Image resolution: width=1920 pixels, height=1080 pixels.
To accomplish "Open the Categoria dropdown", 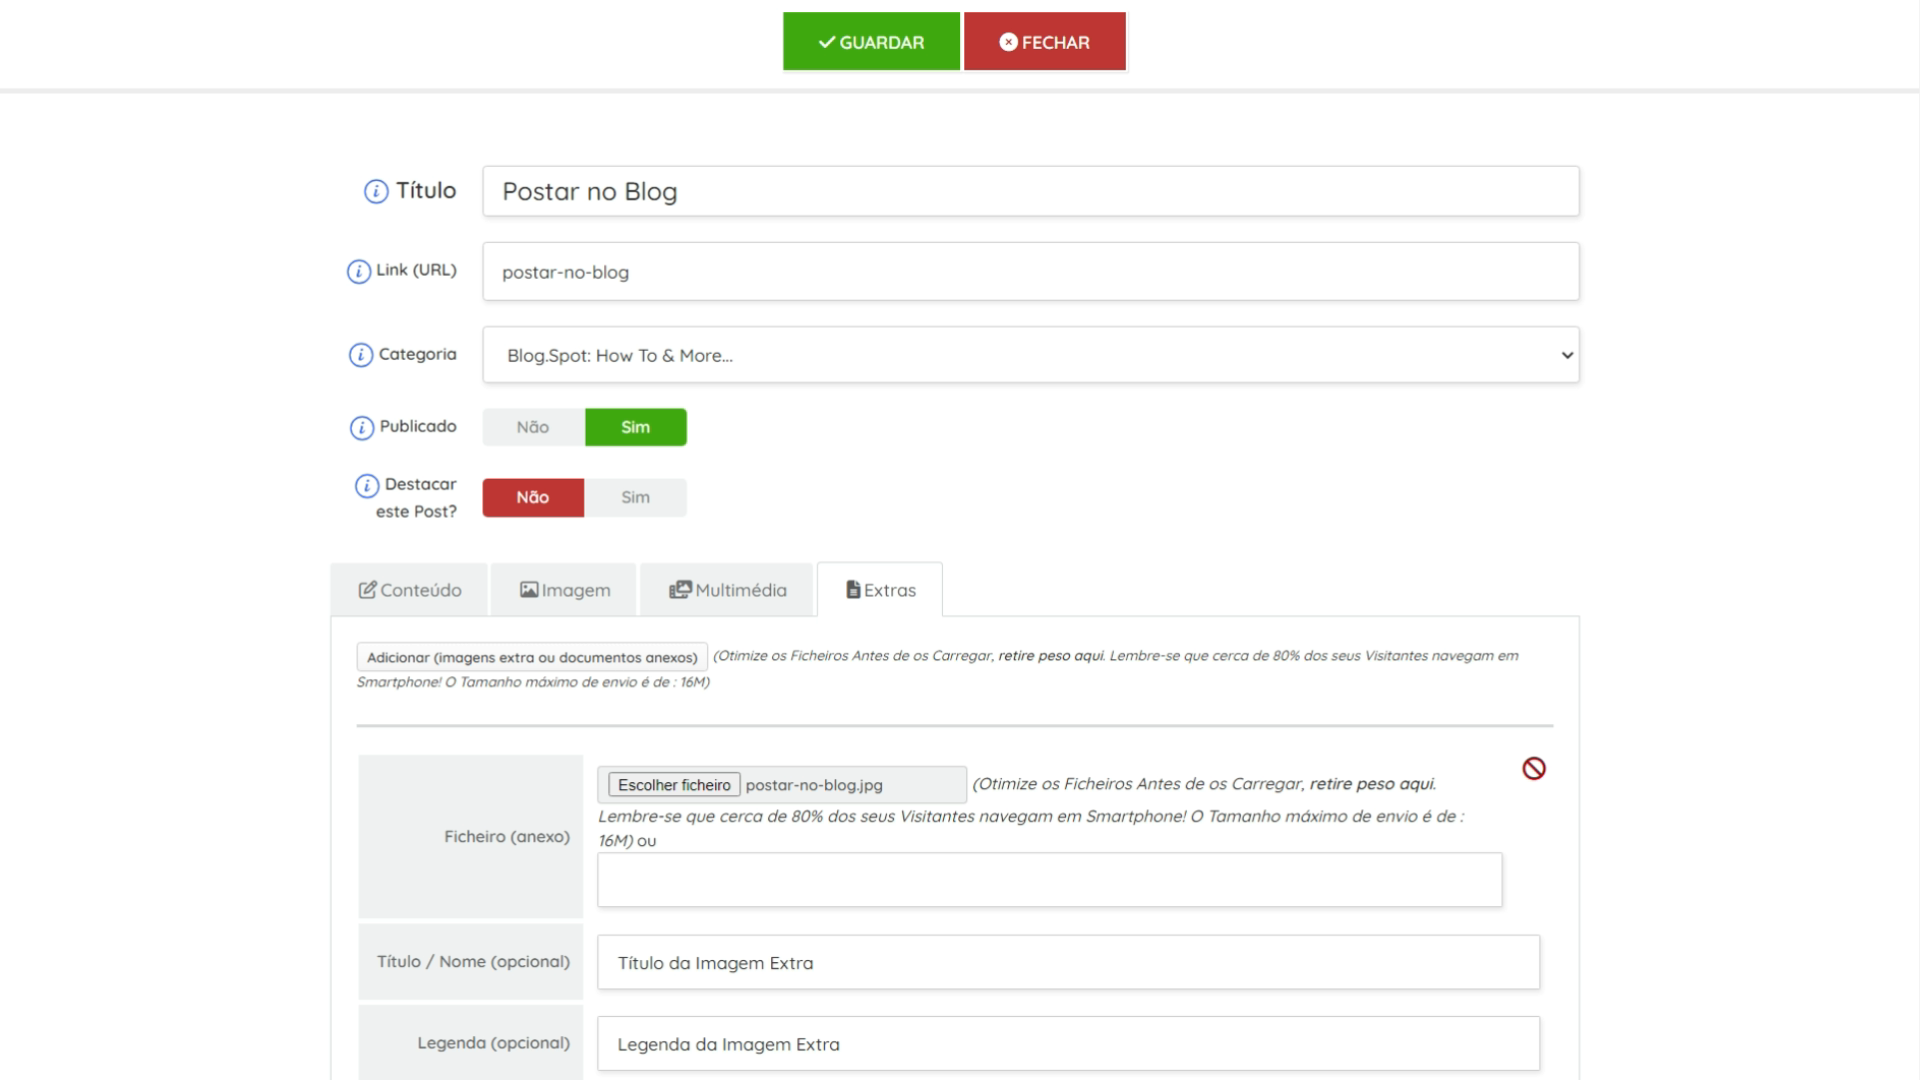I will (x=1030, y=355).
